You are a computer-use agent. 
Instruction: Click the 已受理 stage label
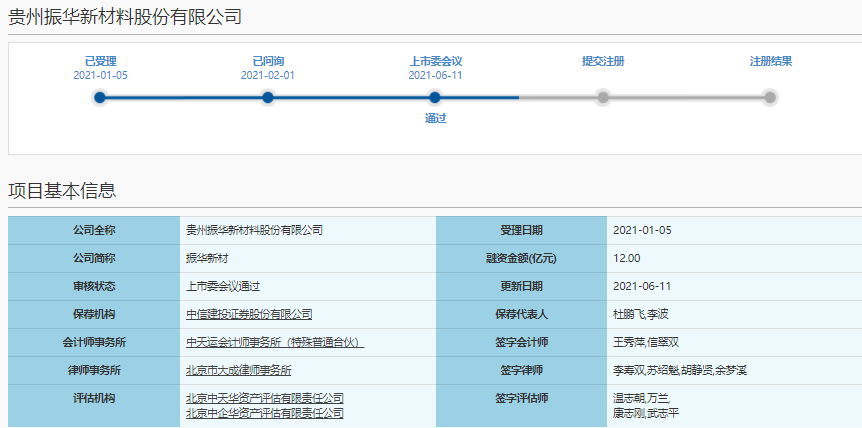click(x=100, y=61)
